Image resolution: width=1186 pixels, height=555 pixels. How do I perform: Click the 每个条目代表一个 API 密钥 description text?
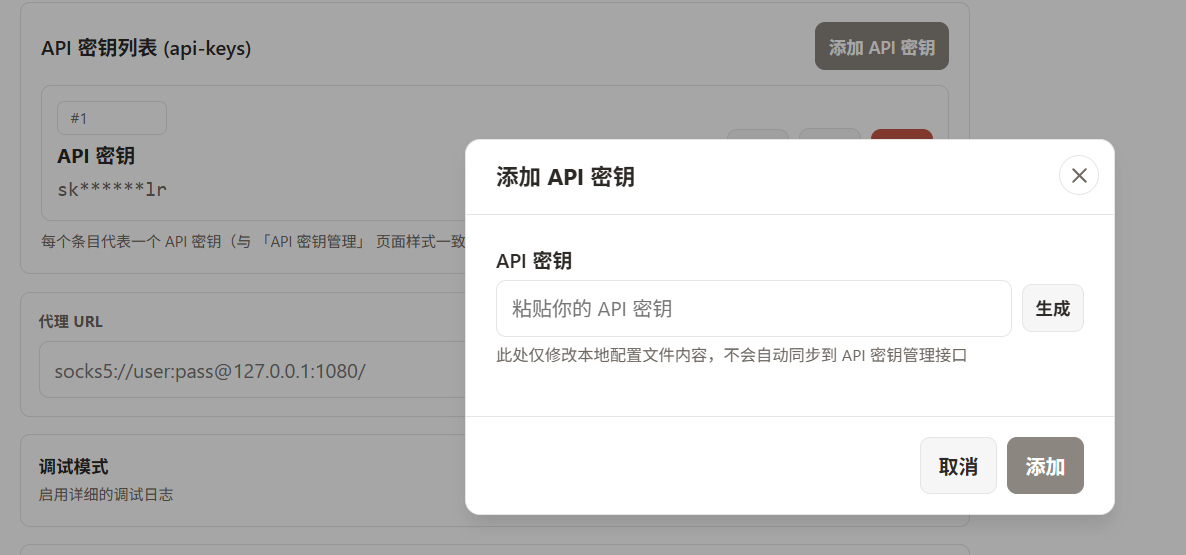(x=253, y=242)
